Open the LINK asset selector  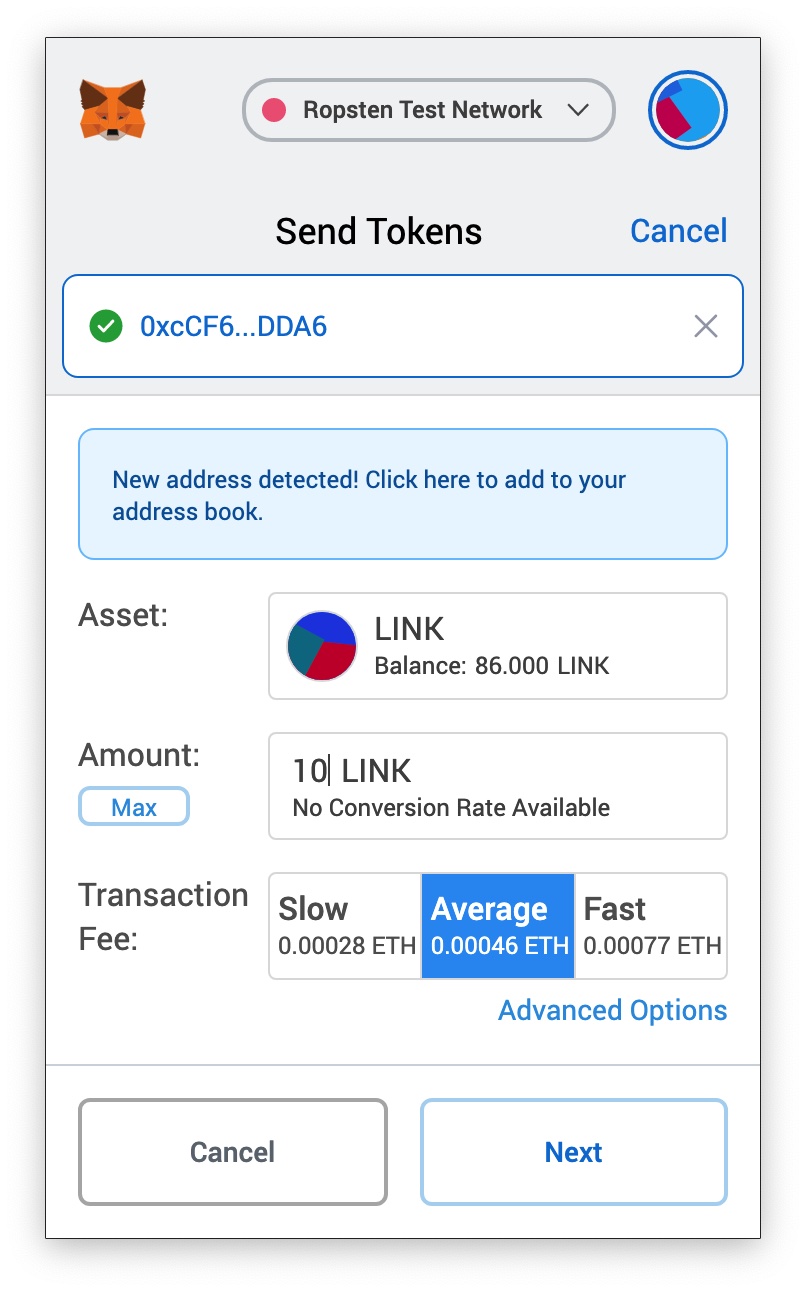point(498,646)
